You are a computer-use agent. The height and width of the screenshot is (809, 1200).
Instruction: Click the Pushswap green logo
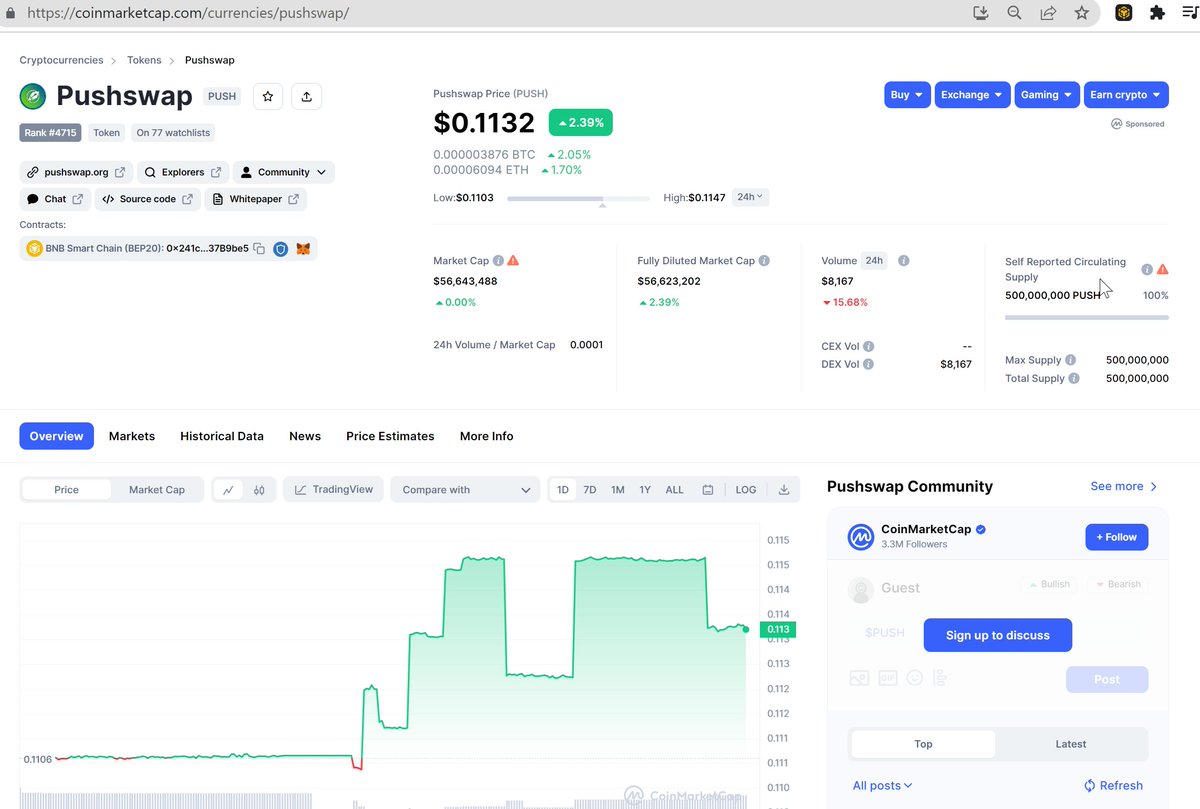(x=33, y=96)
